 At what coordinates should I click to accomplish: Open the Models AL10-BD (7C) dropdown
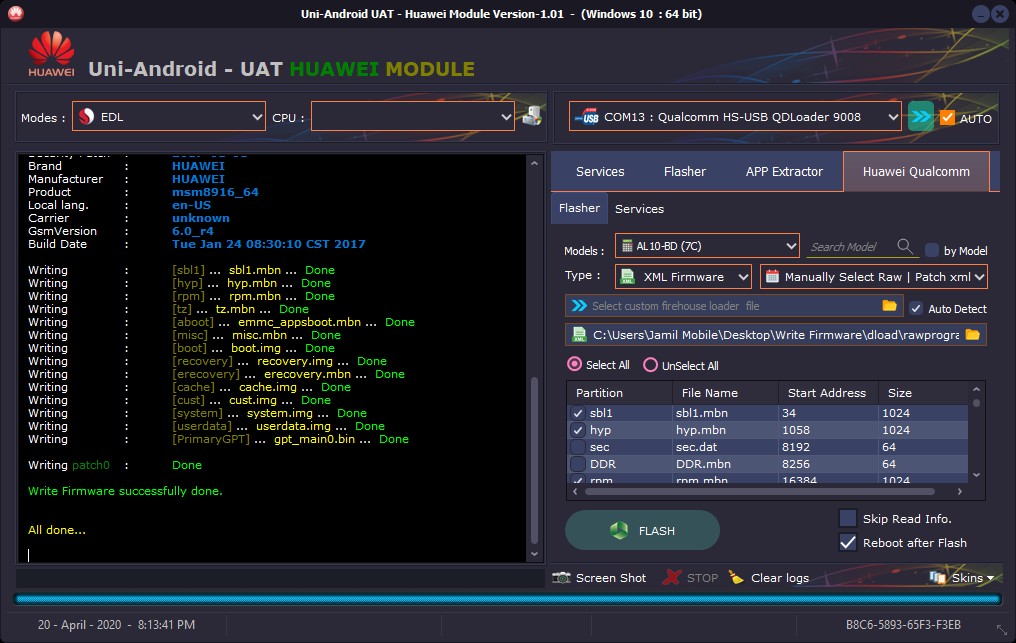[707, 246]
